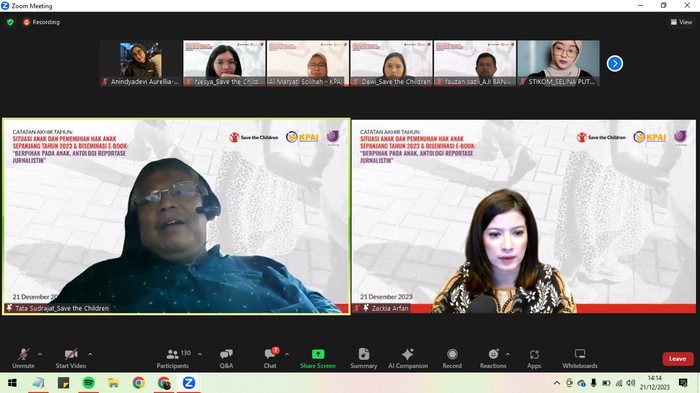Open Reactions menu
Screen dimensions: 700x393
coord(493,359)
